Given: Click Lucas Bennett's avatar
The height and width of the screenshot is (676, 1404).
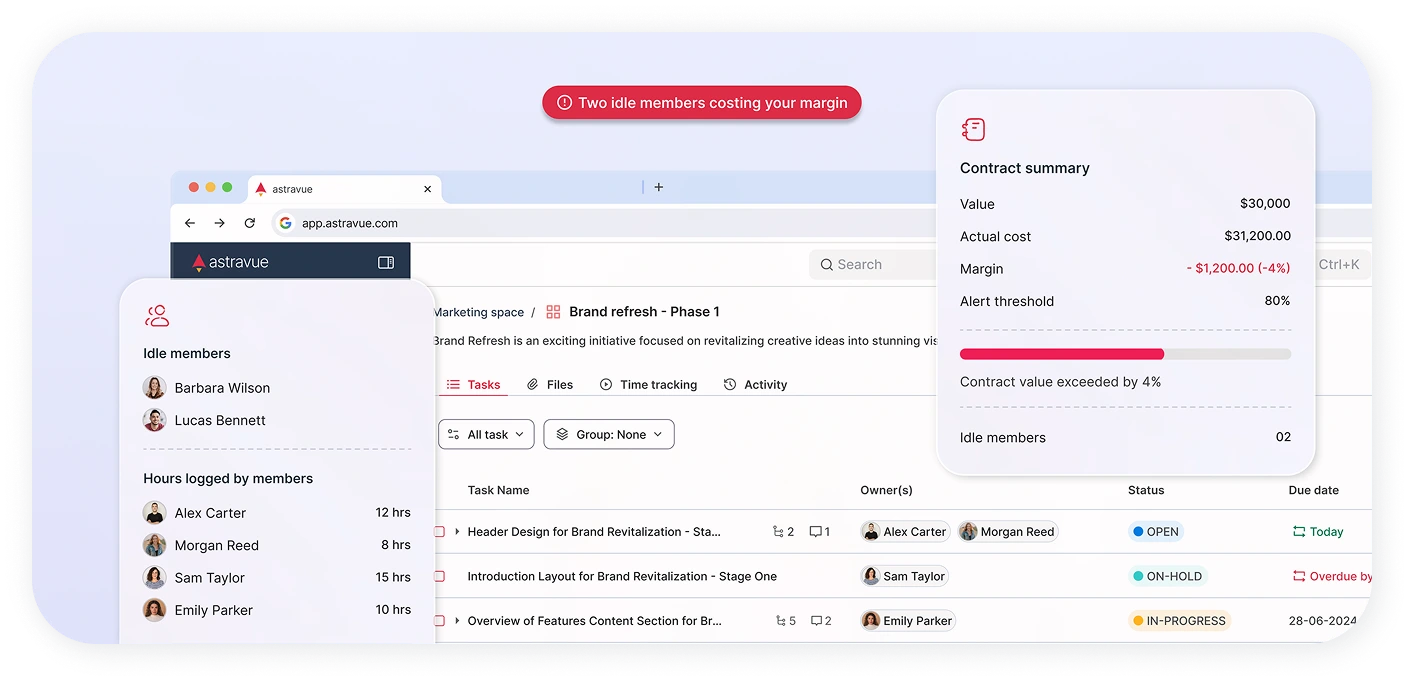Looking at the screenshot, I should [154, 420].
